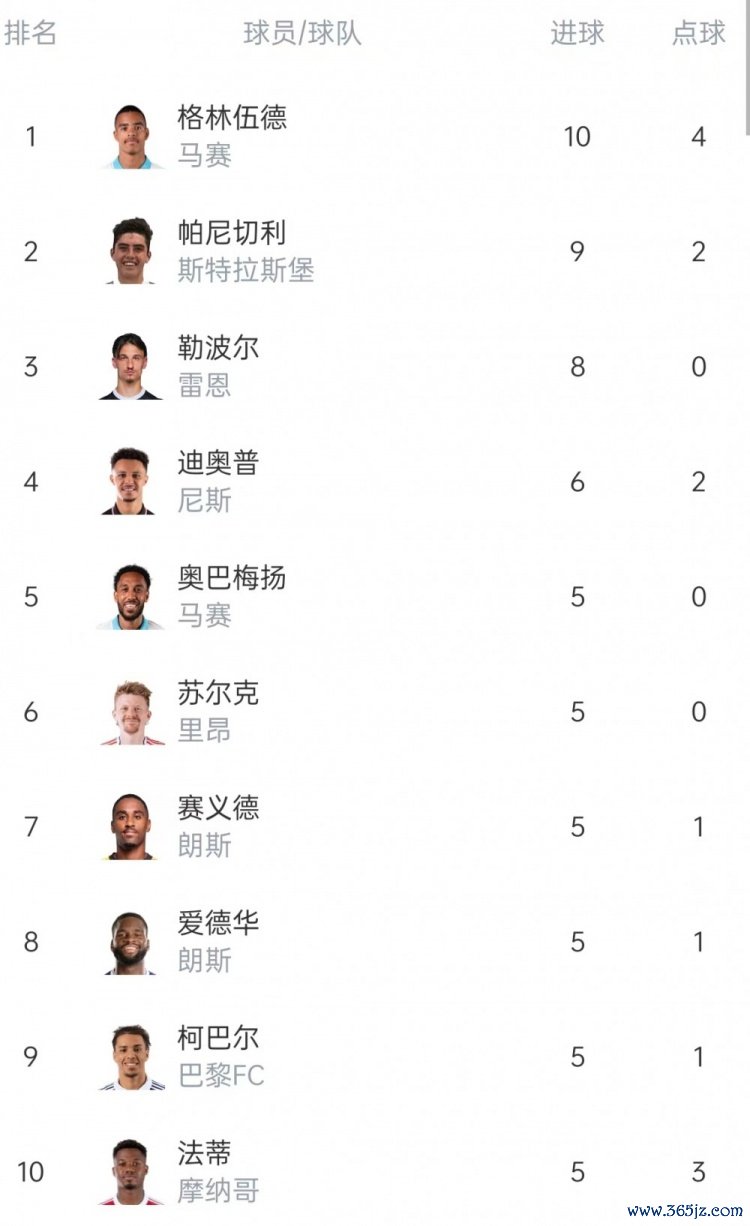Open team name 斯特拉斯堡

[246, 271]
